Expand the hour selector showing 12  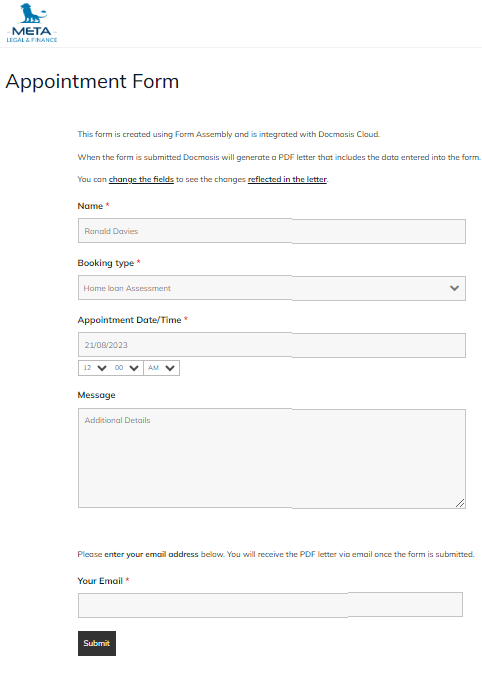point(95,368)
